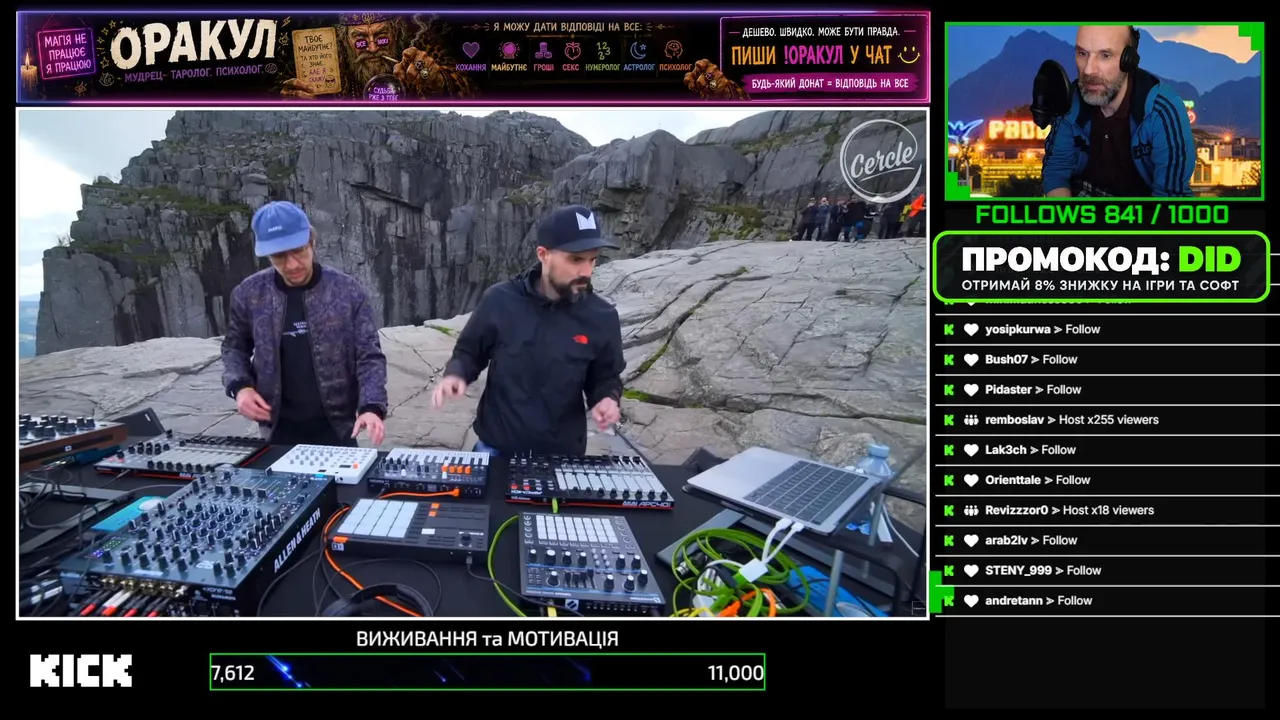Click the green Kick icon on arab2lv's row
The width and height of the screenshot is (1280, 720).
(x=947, y=540)
